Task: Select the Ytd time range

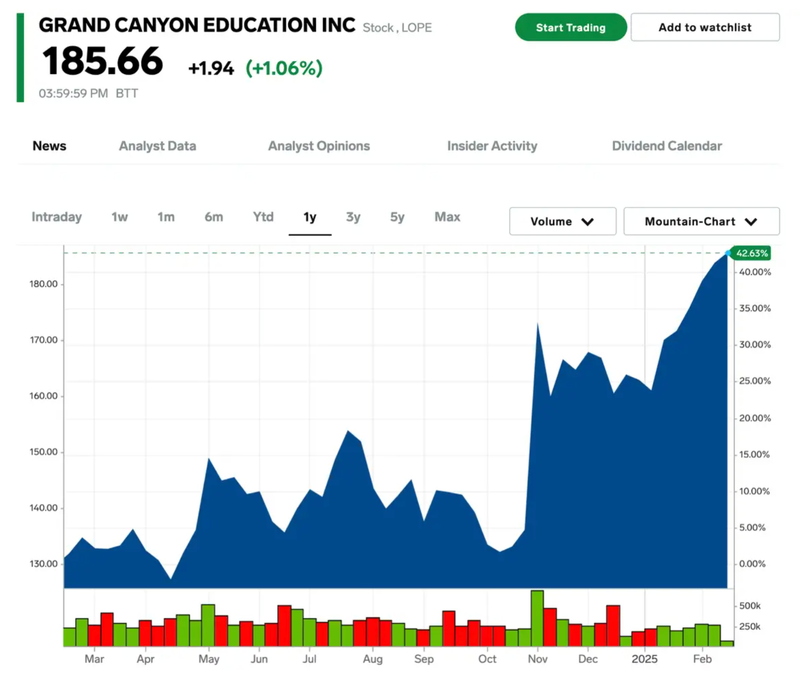Action: [x=263, y=217]
